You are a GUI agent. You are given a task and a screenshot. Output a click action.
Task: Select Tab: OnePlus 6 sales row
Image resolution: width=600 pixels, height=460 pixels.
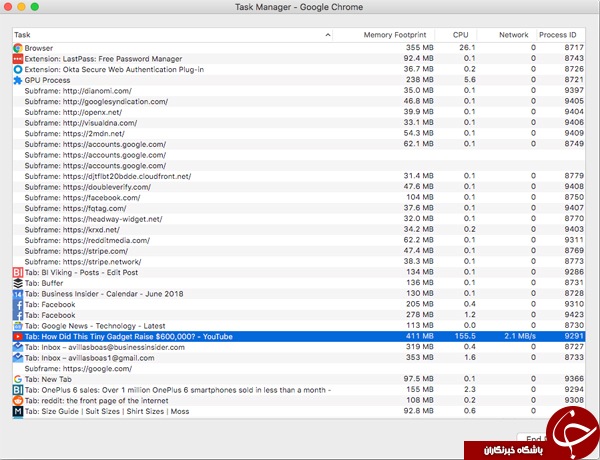298,390
